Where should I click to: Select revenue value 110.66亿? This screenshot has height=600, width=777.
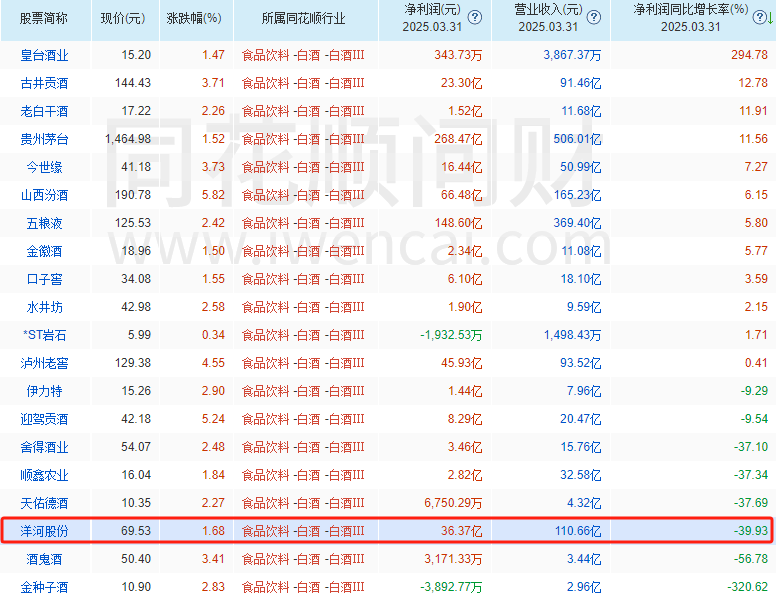pos(578,531)
